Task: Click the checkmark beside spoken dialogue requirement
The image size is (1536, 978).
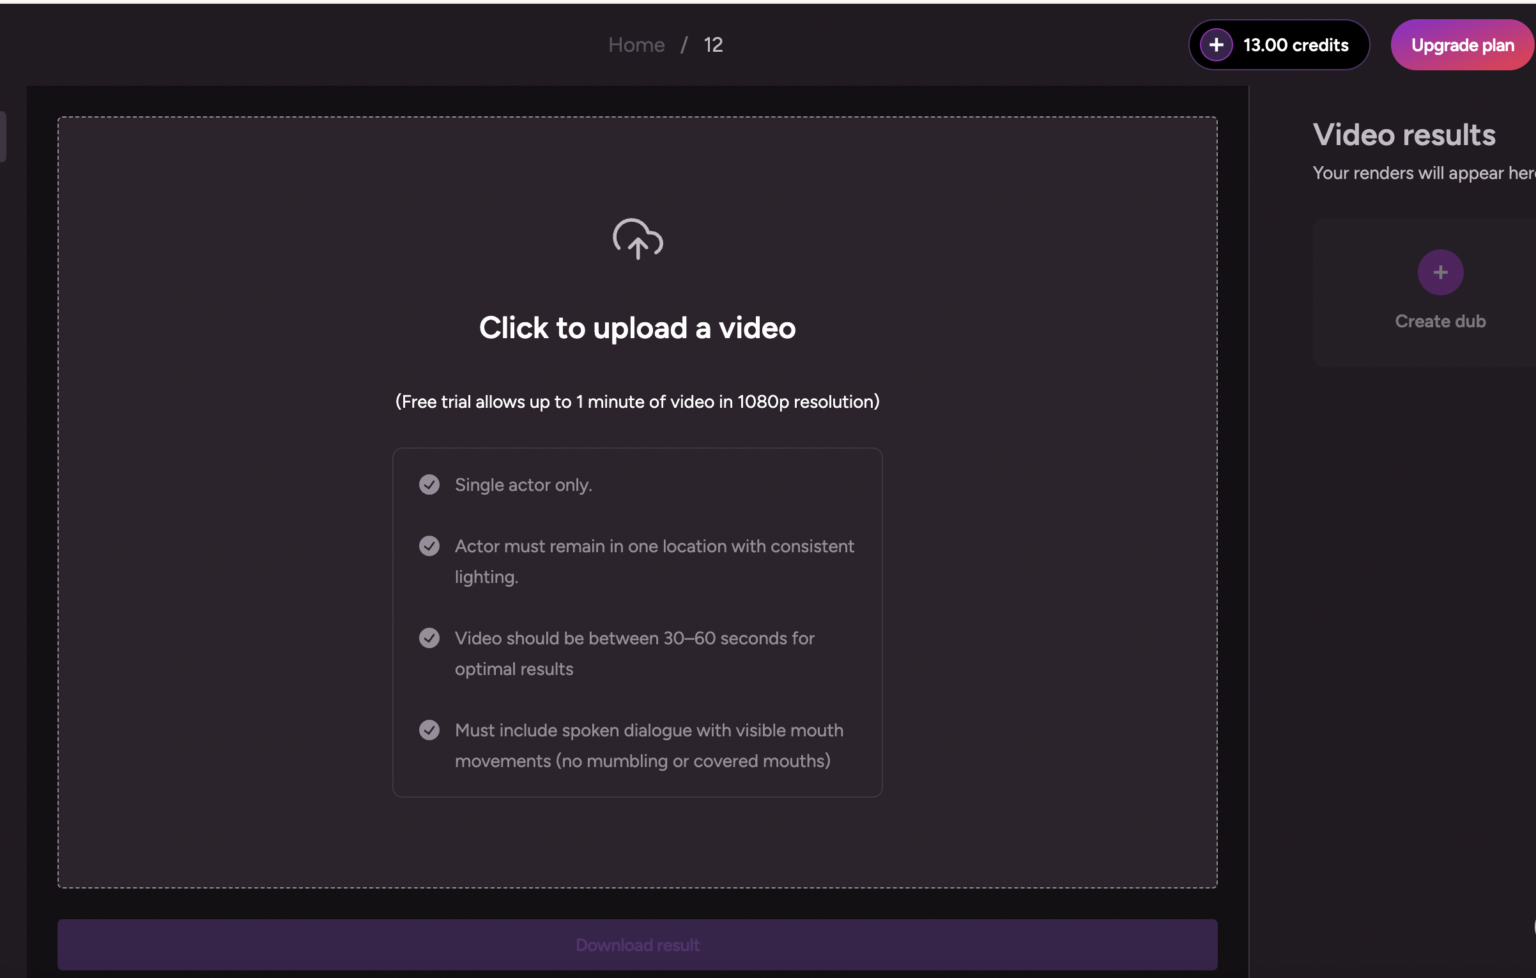Action: (429, 730)
